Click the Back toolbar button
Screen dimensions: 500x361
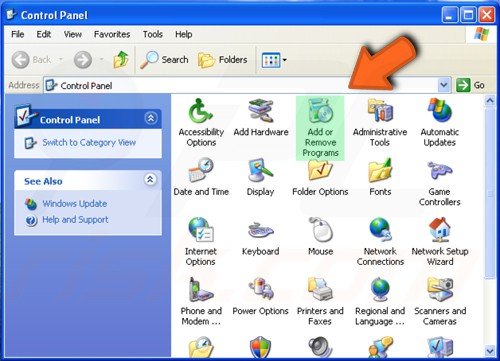[31, 60]
